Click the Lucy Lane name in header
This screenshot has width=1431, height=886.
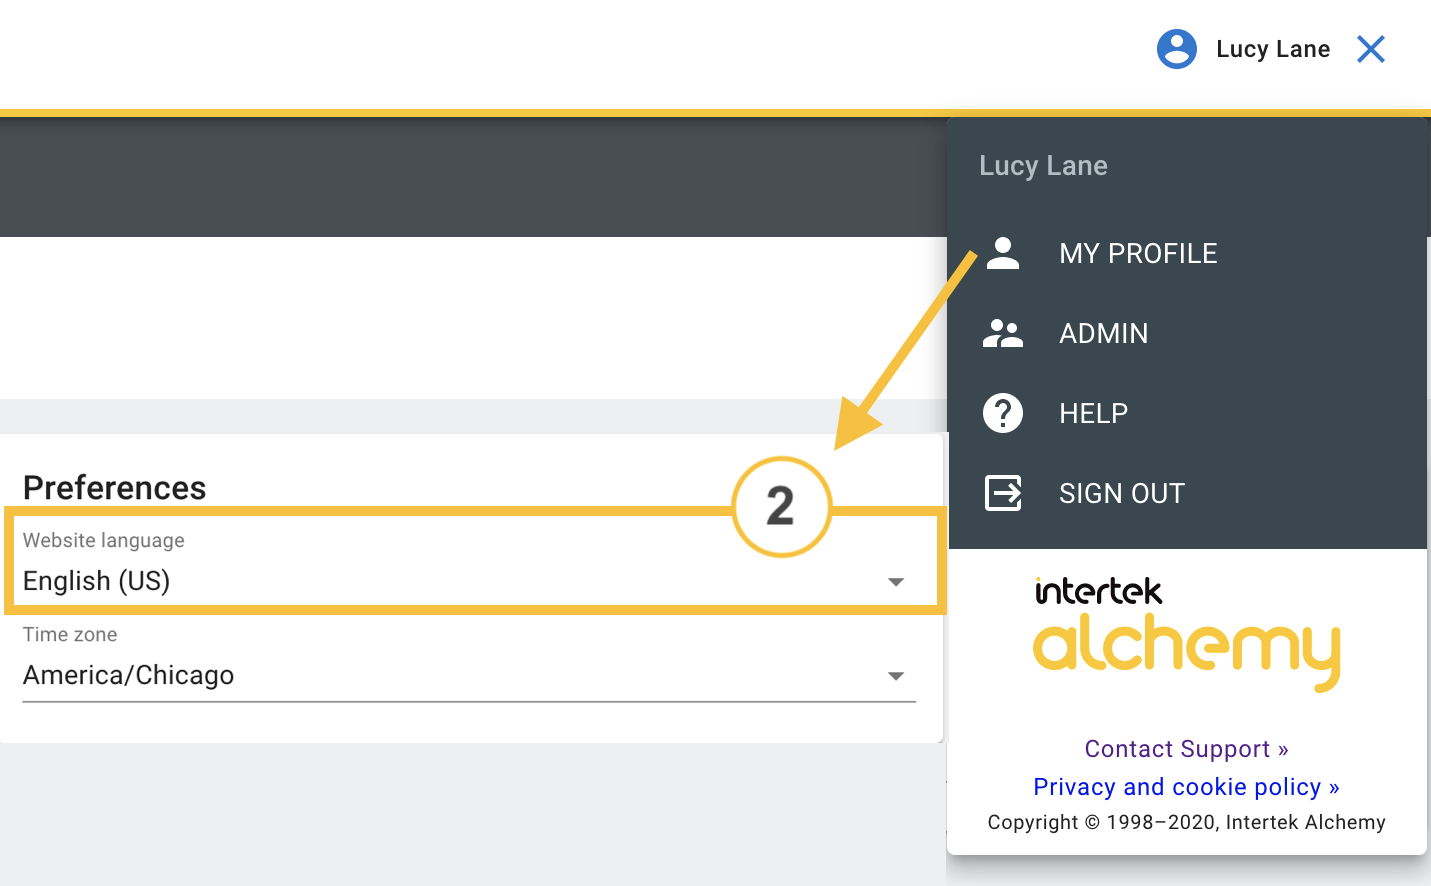point(1273,49)
